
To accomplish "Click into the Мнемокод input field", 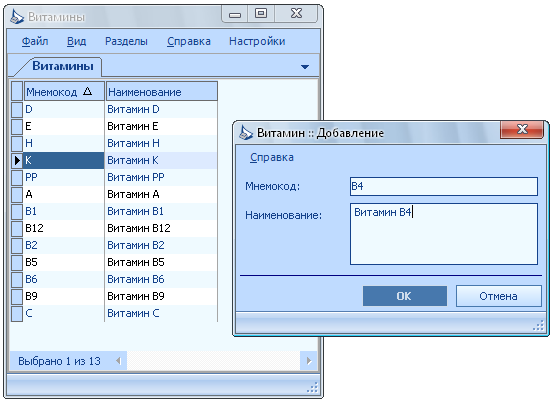I will 444,186.
